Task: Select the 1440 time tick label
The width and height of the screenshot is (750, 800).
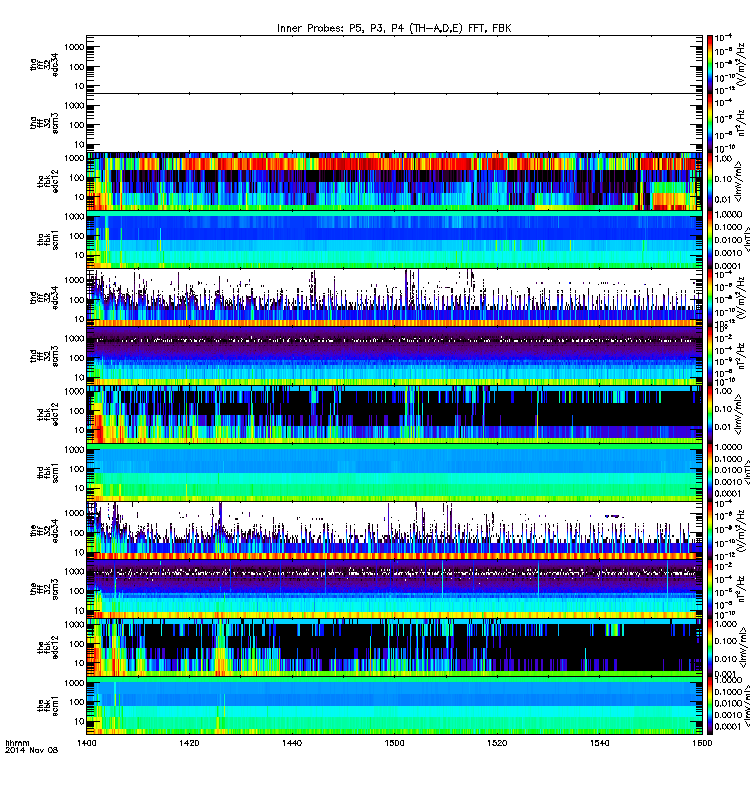Action: tap(292, 743)
